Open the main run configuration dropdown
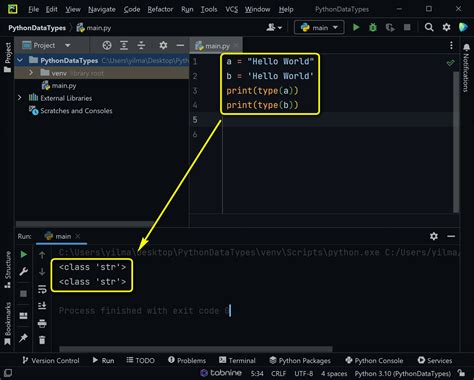The image size is (474, 380). coord(319,27)
